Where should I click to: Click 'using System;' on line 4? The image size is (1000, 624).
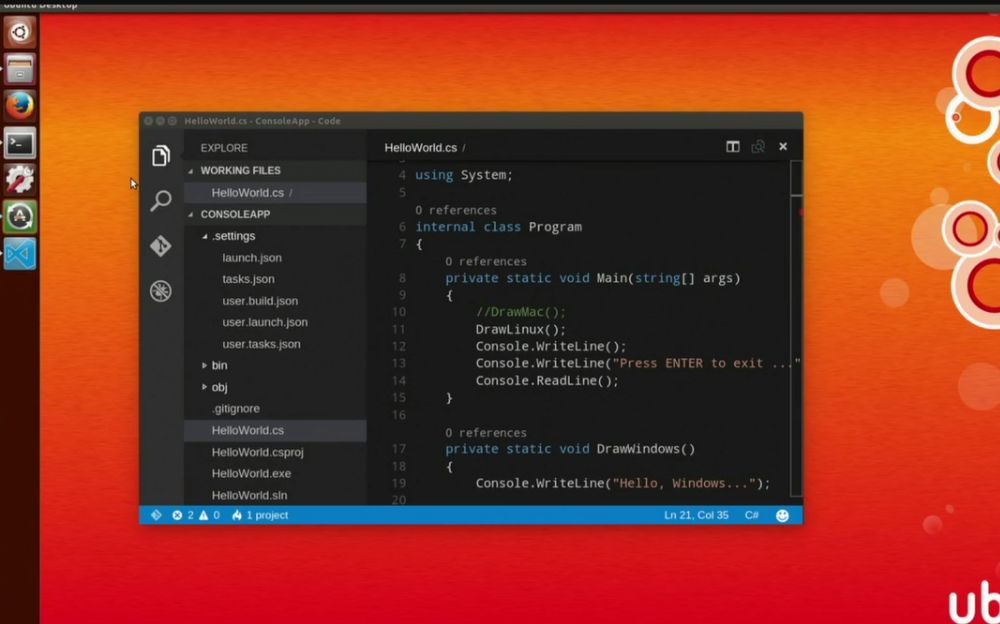click(464, 175)
